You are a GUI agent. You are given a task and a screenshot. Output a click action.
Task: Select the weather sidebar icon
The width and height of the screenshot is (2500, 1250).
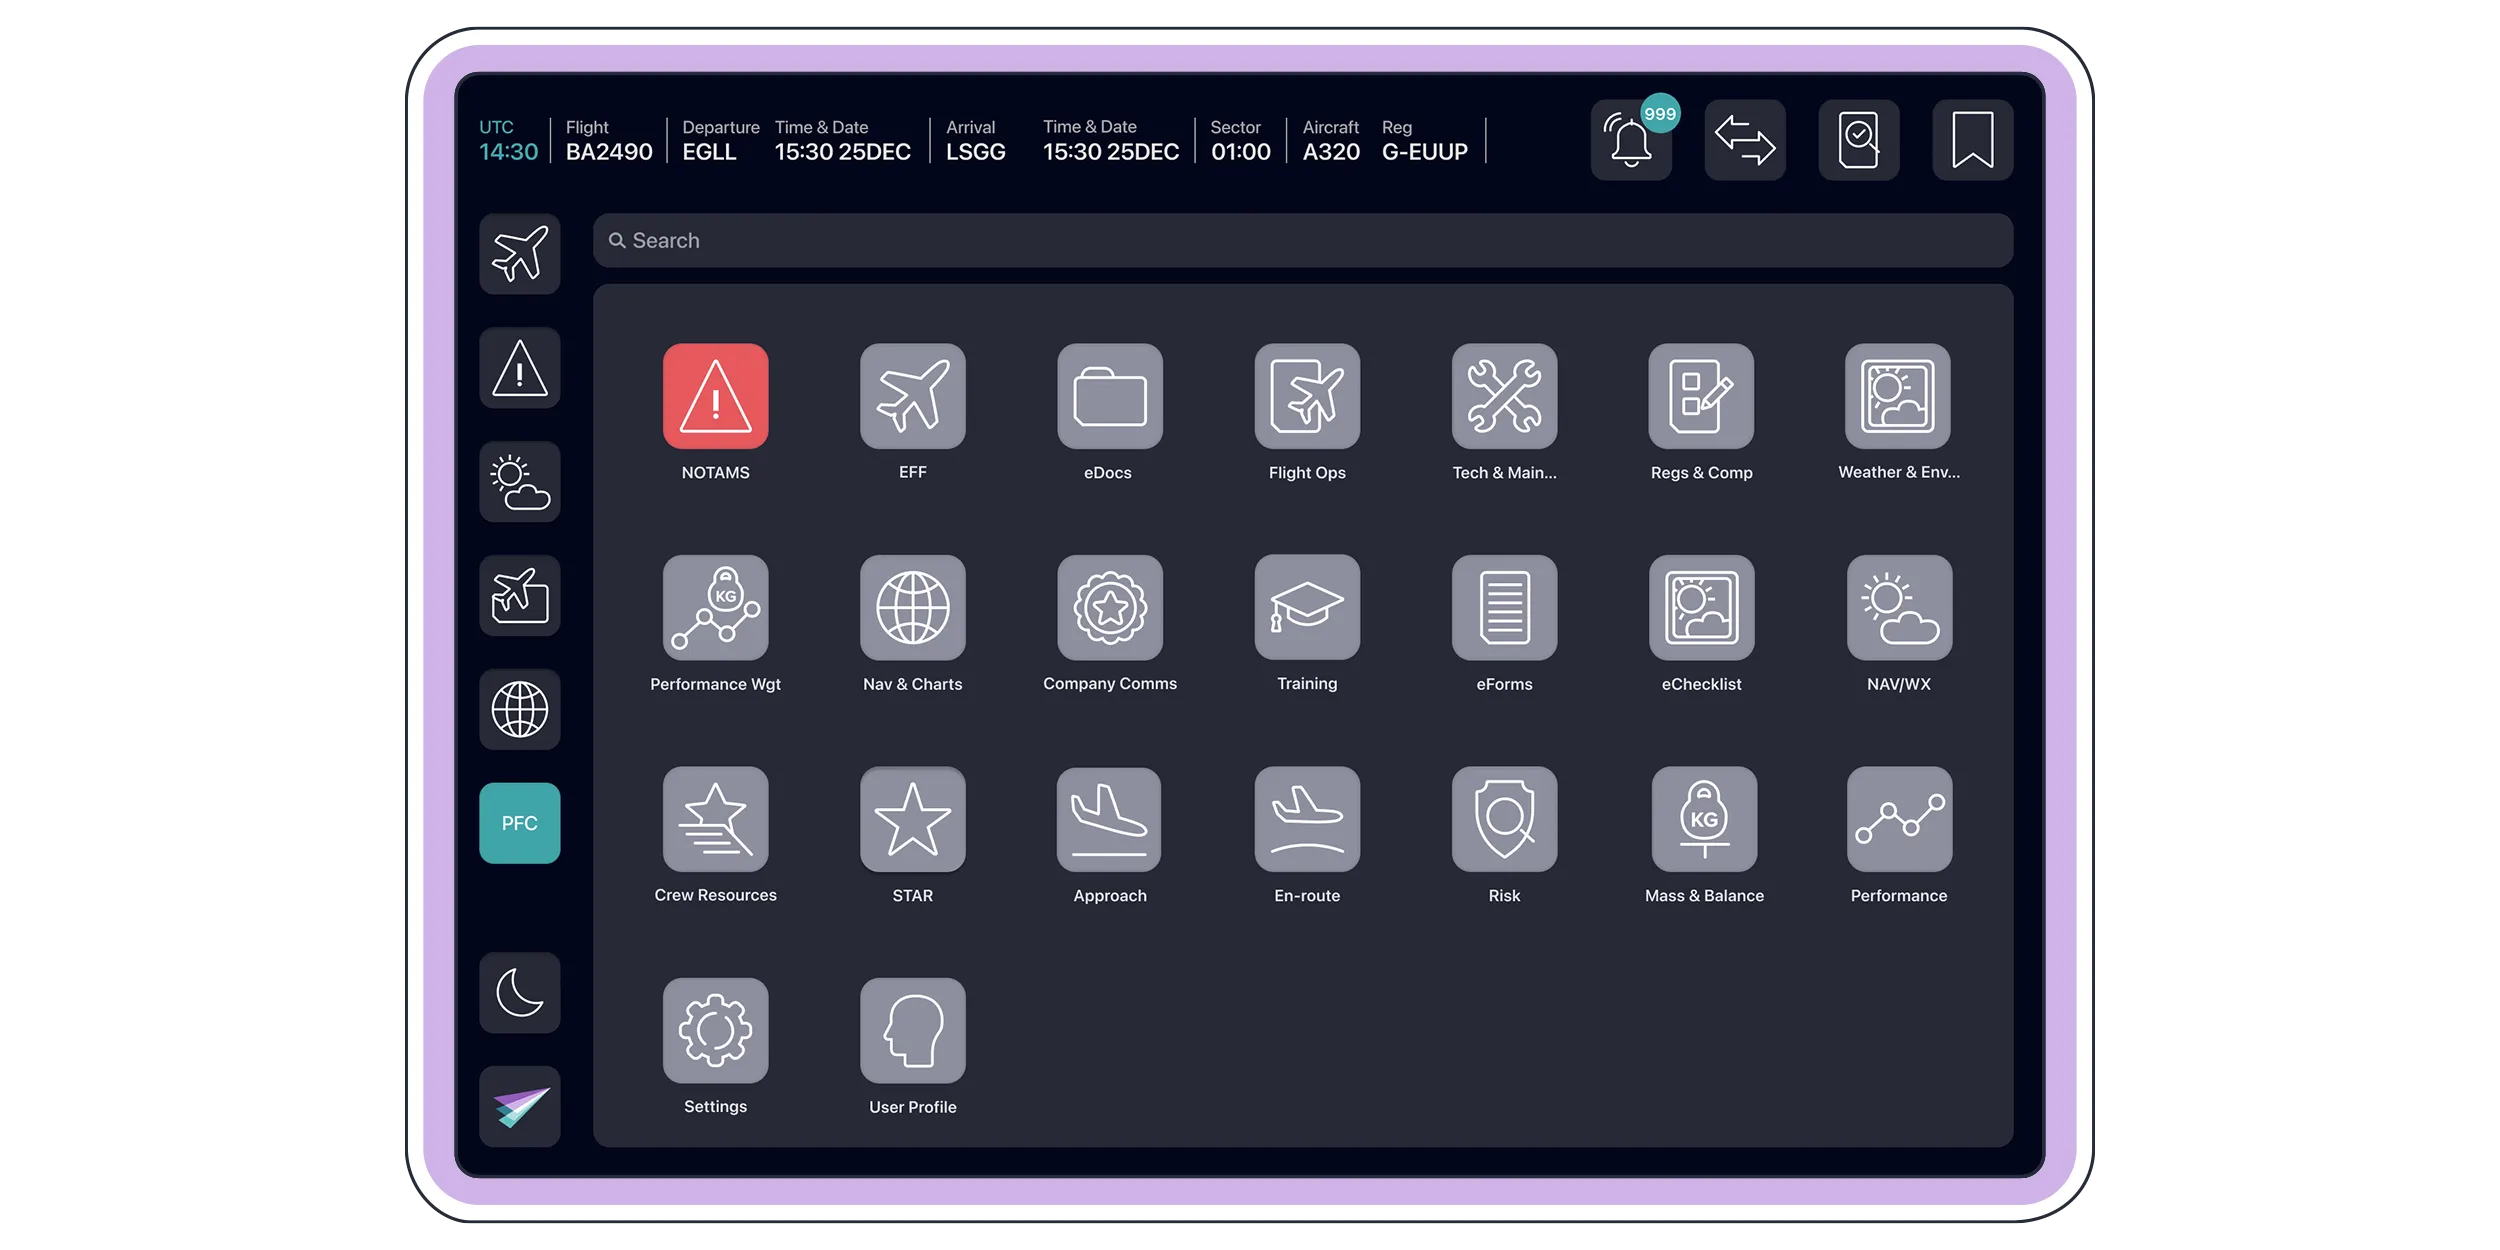(519, 482)
